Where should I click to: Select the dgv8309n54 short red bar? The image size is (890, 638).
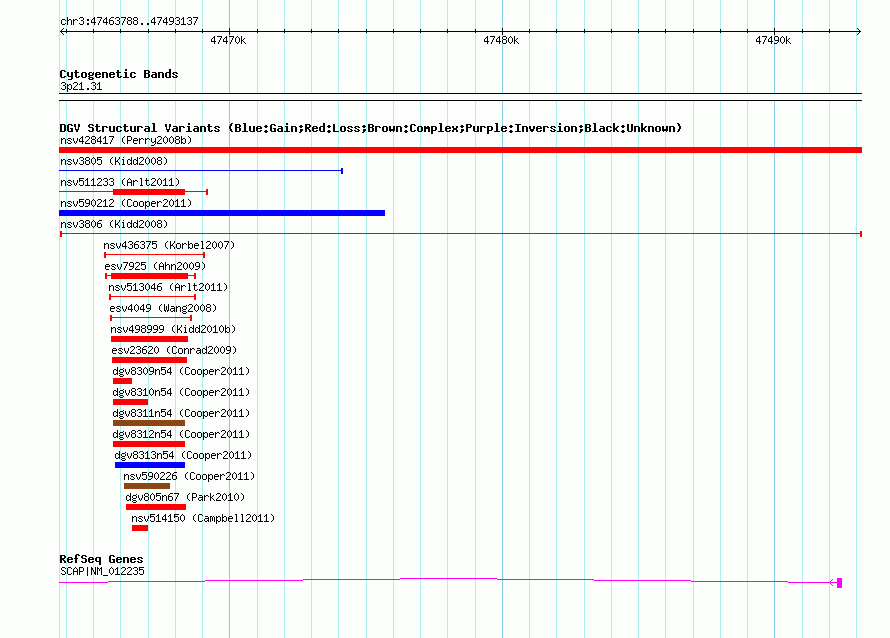[123, 381]
